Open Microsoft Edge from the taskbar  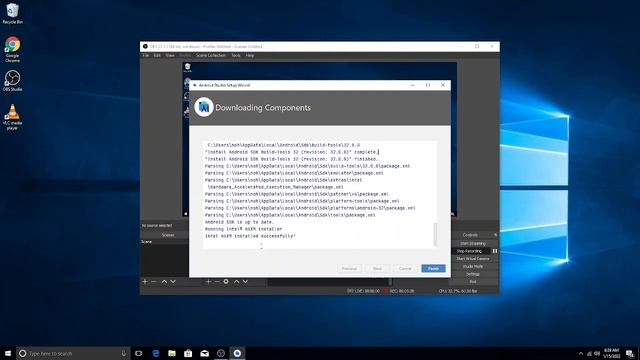(156, 353)
